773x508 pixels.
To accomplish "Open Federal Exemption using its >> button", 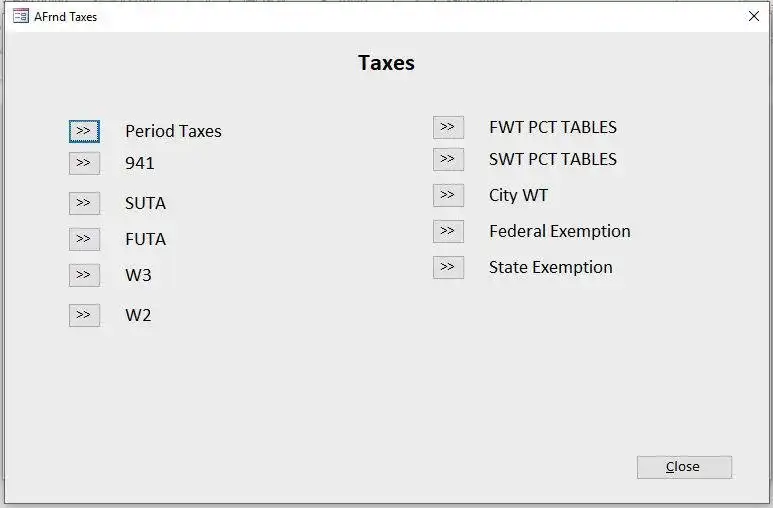I will 448,231.
